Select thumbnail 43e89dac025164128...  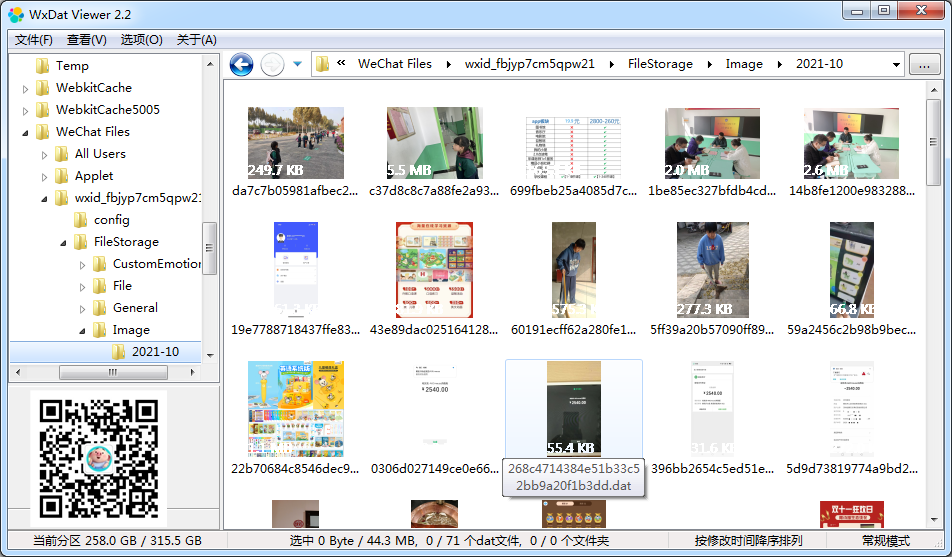[x=435, y=270]
